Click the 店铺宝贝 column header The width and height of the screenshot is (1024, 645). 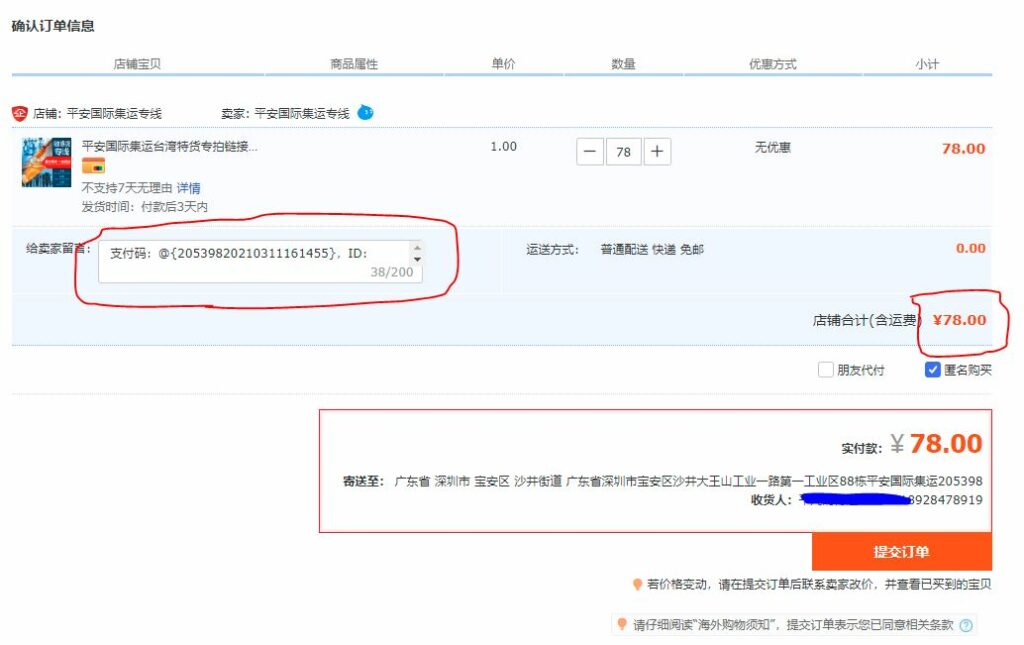137,64
